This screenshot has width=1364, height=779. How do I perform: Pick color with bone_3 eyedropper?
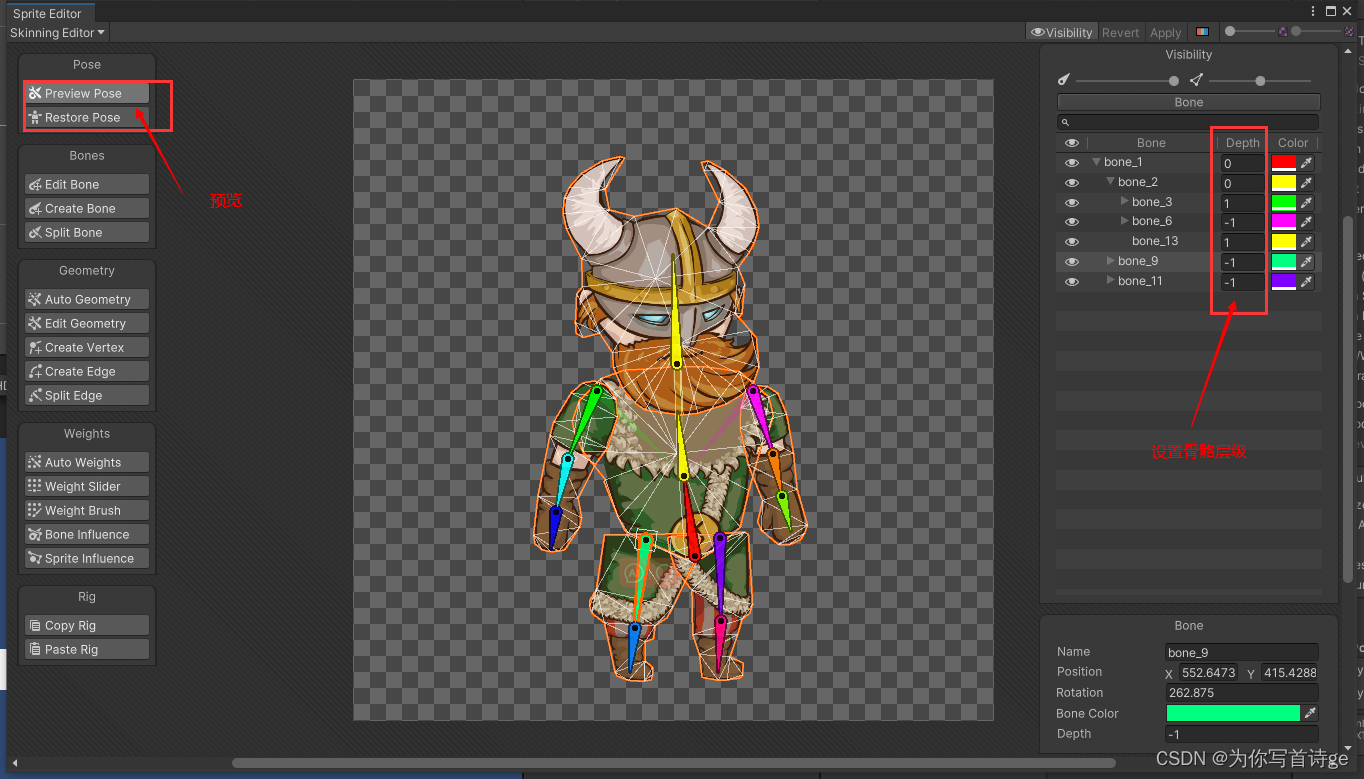tap(1306, 202)
